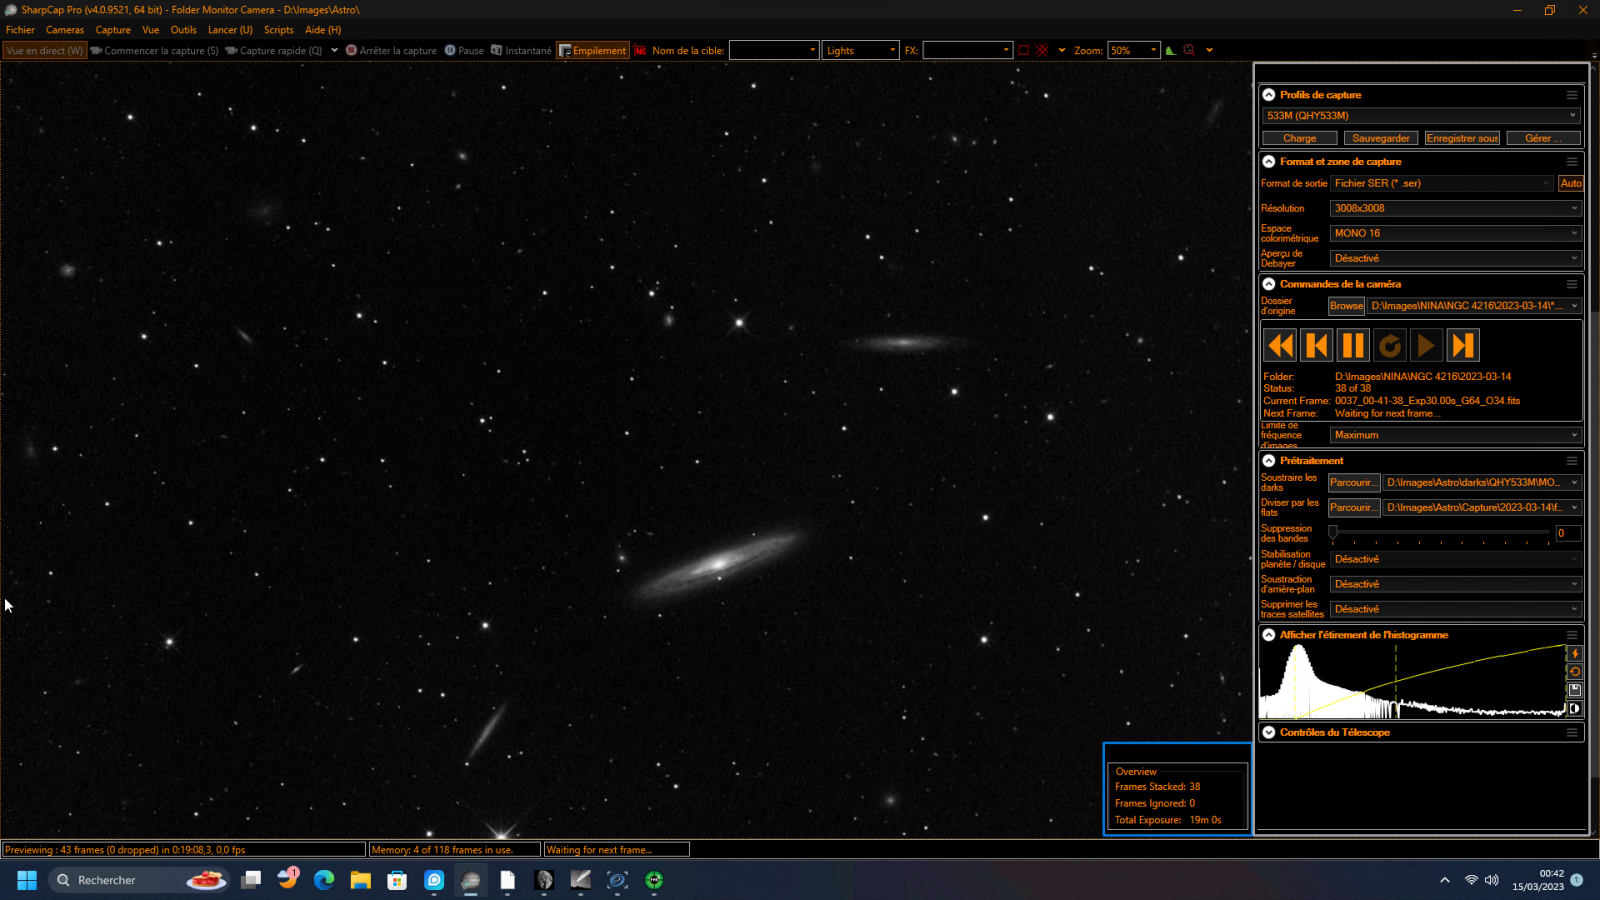Open the Supprimer les traces satellites dropdown
Viewport: 1600px width, 900px height.
(x=1455, y=609)
